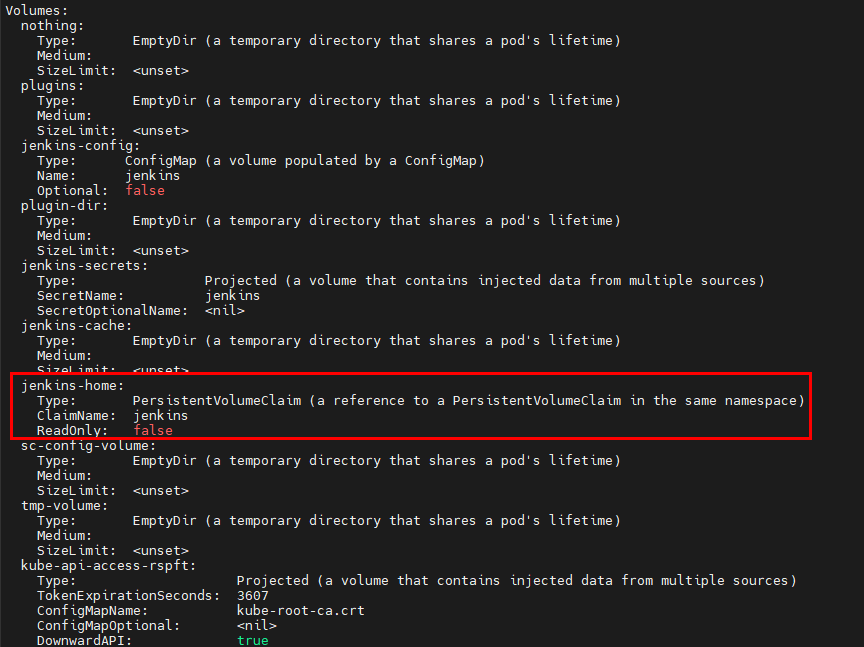
Task: Select the "PersistentVolumeClaim" type description line
Action: pos(468,401)
